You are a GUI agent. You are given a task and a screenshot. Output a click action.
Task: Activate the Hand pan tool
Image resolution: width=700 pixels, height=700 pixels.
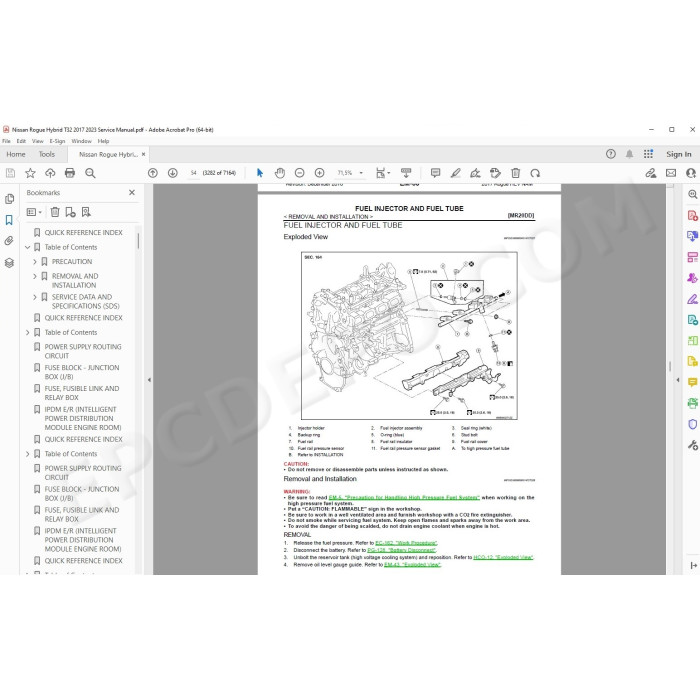point(280,173)
